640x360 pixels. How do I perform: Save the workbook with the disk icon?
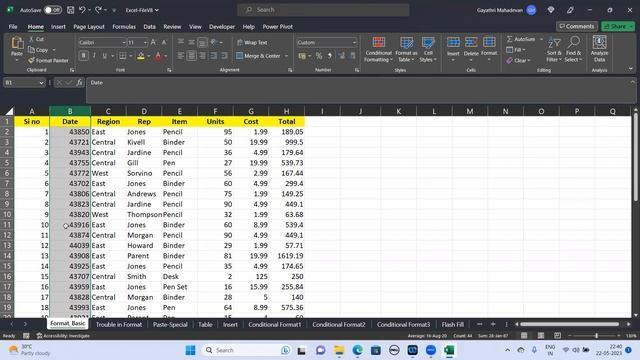(x=71, y=10)
